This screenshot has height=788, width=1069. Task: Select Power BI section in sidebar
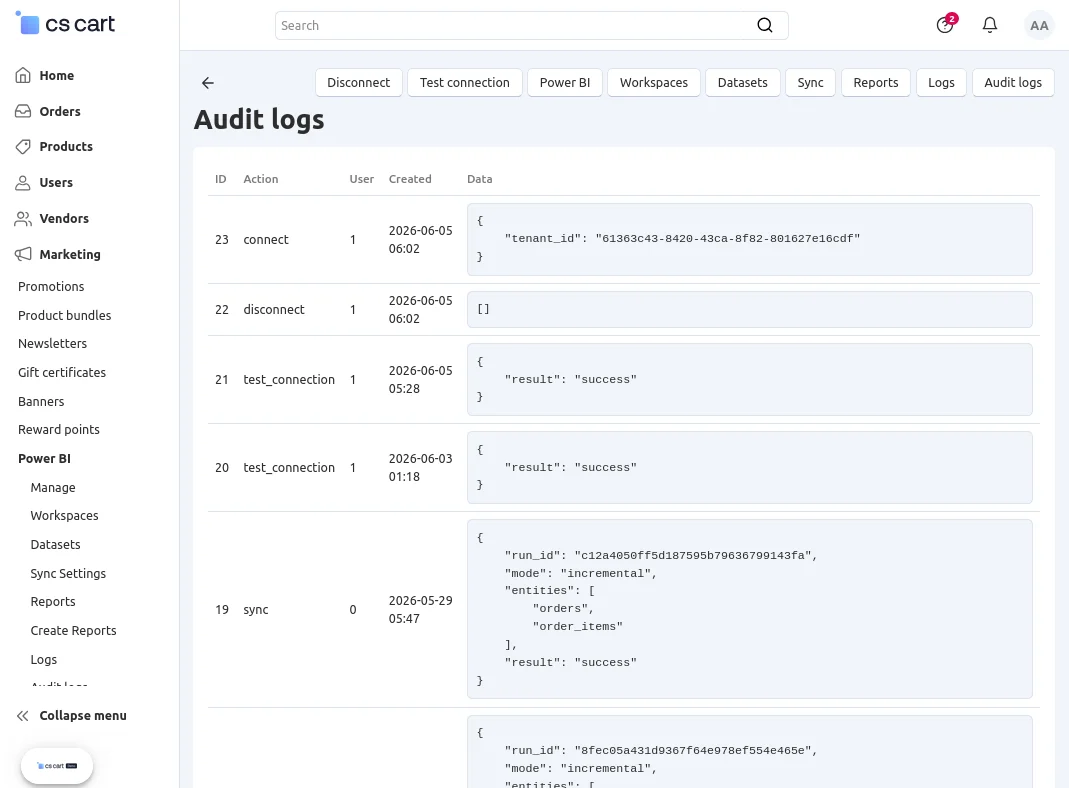(x=44, y=459)
